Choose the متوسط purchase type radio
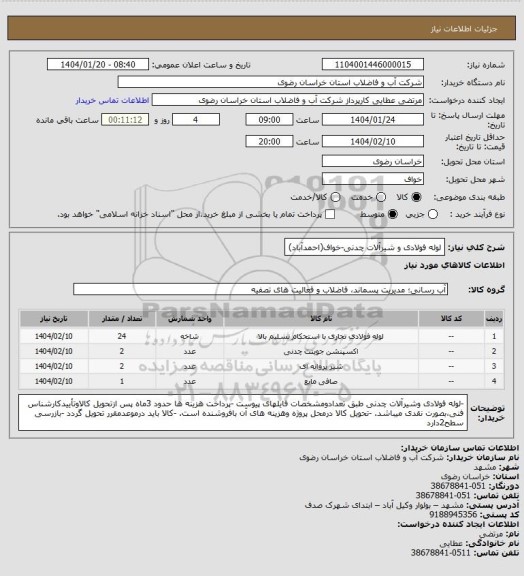This screenshot has width=524, height=576. click(393, 214)
